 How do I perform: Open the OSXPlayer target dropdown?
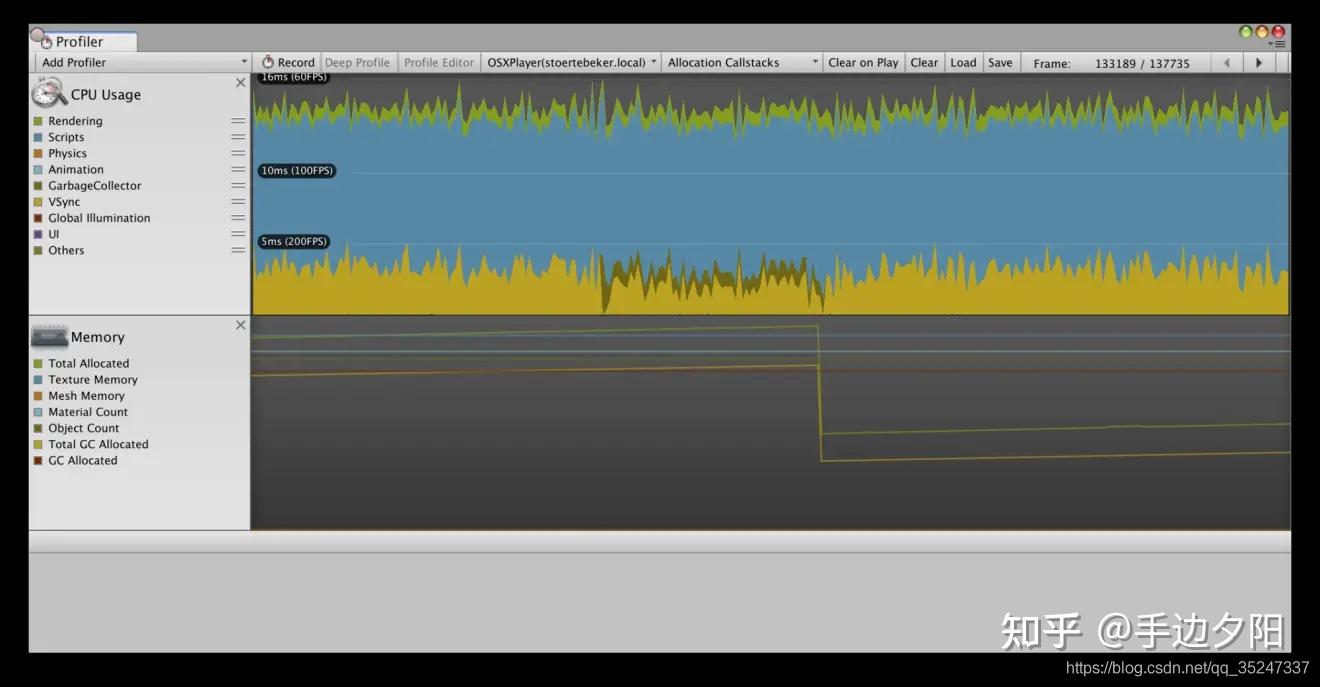tap(571, 62)
